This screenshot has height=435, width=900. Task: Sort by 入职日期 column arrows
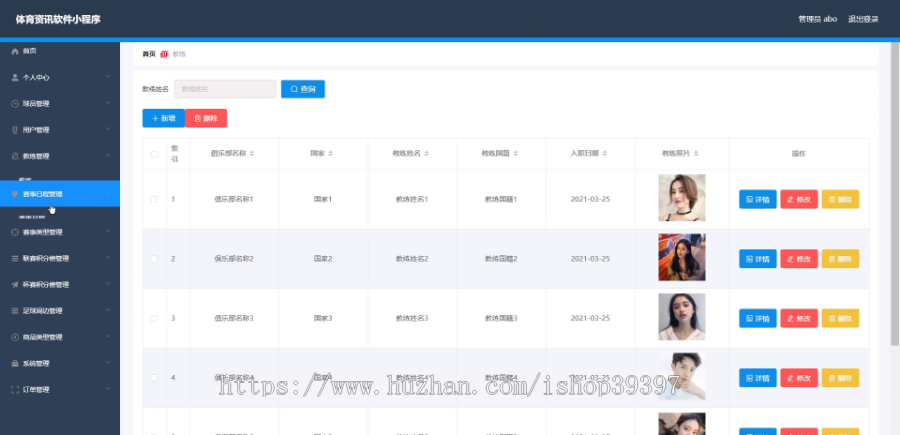pyautogui.click(x=605, y=154)
